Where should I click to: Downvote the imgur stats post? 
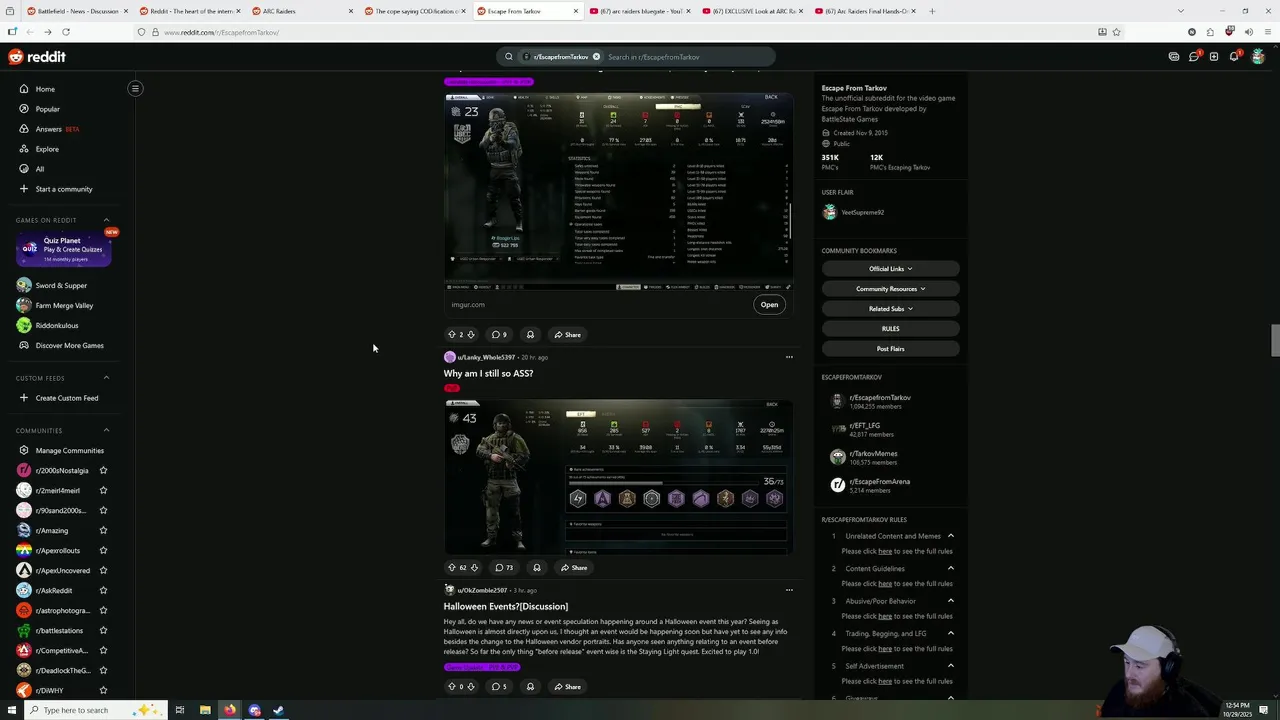(x=471, y=335)
